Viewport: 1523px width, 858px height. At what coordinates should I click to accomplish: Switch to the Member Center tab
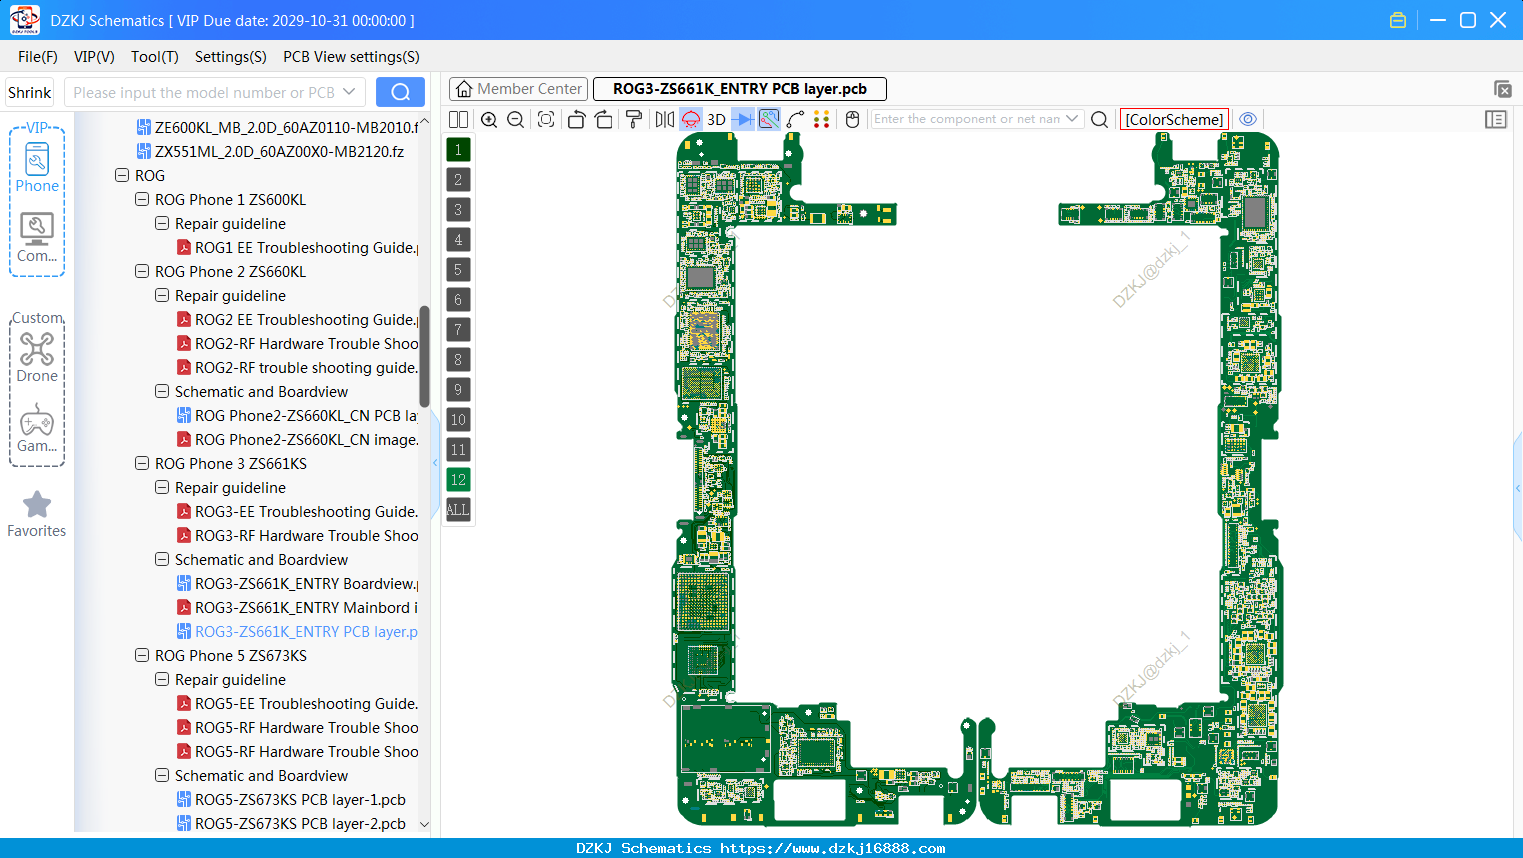coord(519,89)
